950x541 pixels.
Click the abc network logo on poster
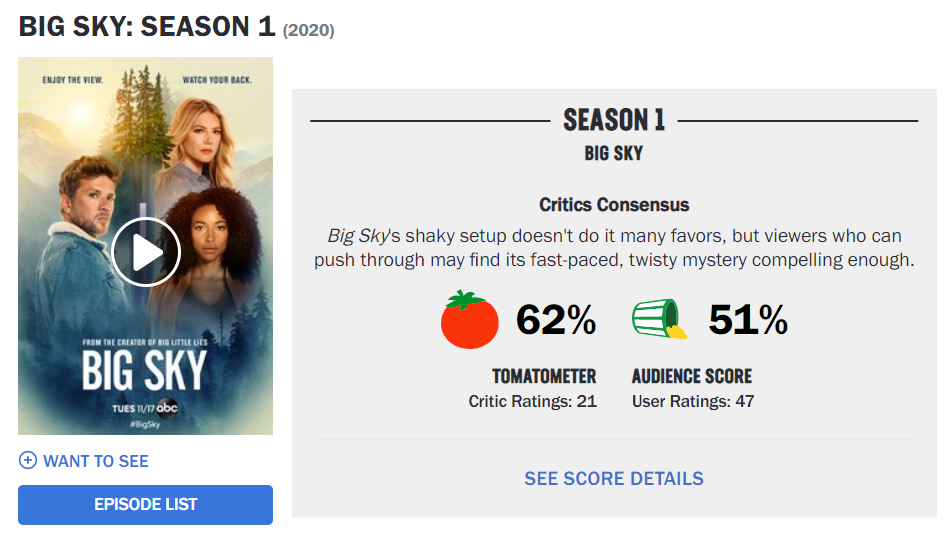168,408
